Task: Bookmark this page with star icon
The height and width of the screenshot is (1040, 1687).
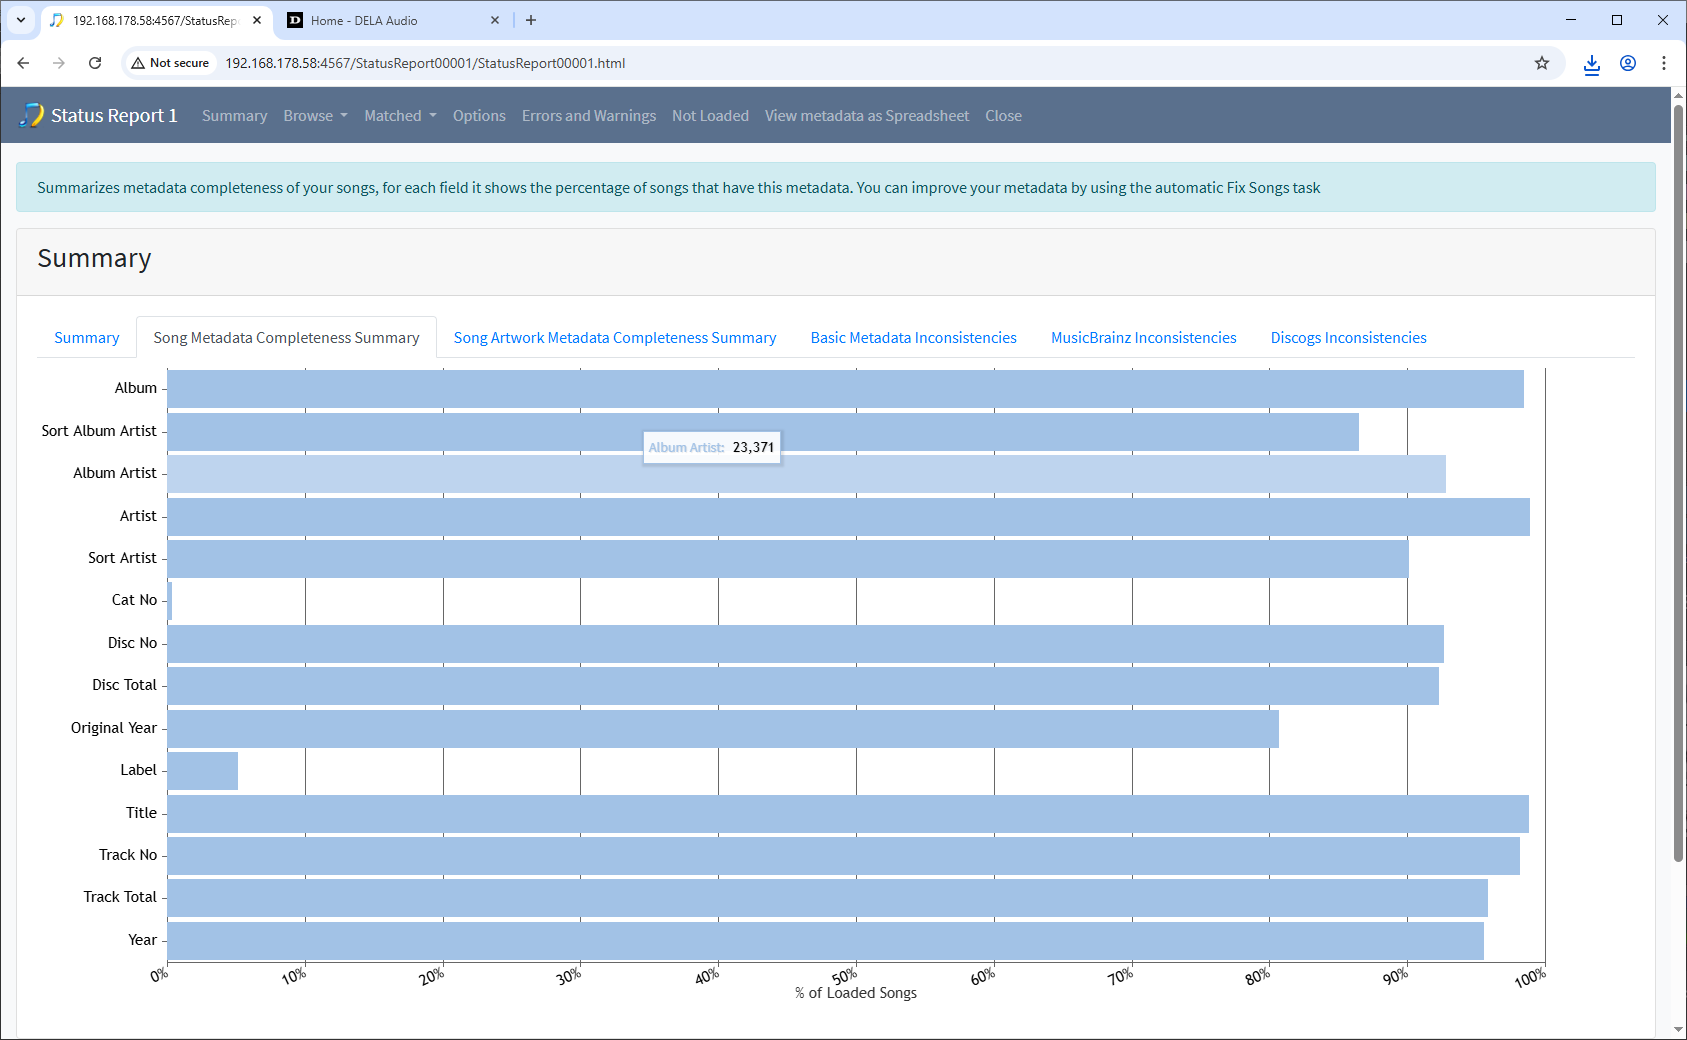Action: tap(1541, 63)
